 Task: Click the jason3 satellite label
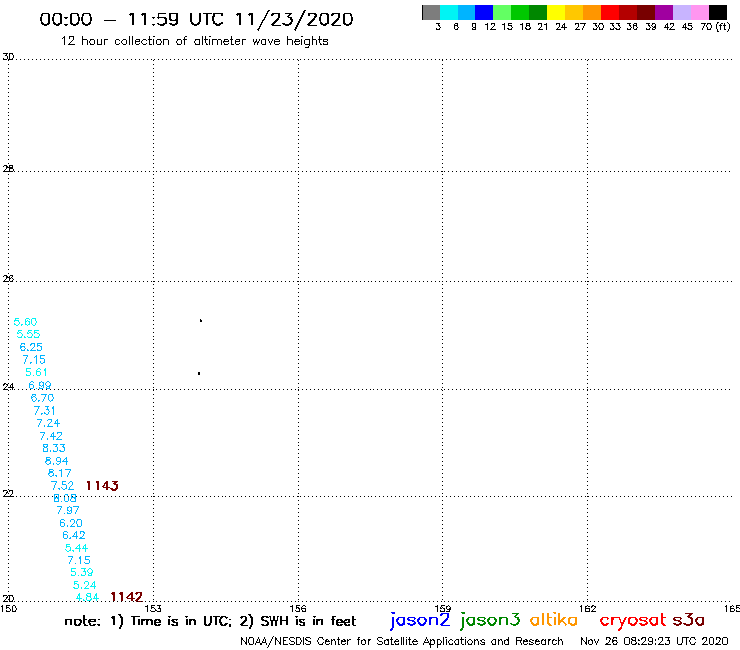click(x=490, y=620)
